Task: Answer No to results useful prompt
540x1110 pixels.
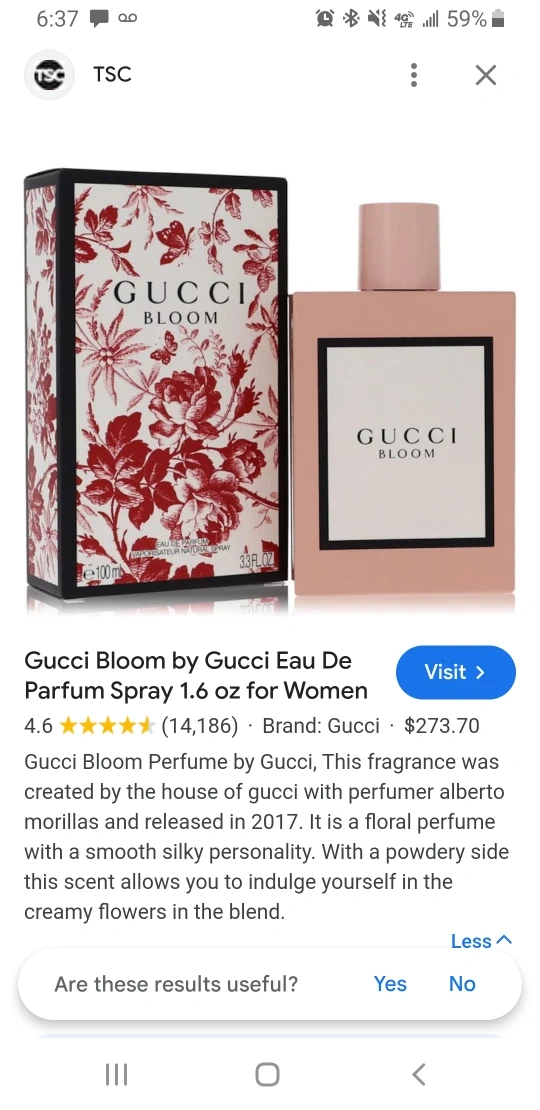Action: pos(462,983)
